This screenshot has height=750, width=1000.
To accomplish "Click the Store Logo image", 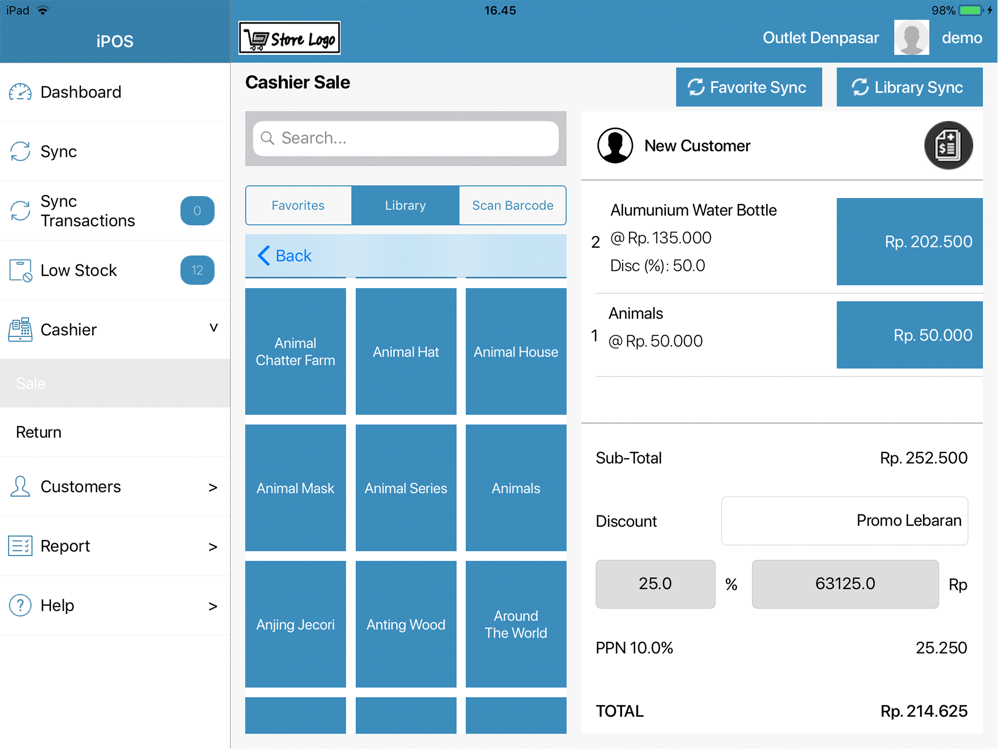I will (x=290, y=39).
